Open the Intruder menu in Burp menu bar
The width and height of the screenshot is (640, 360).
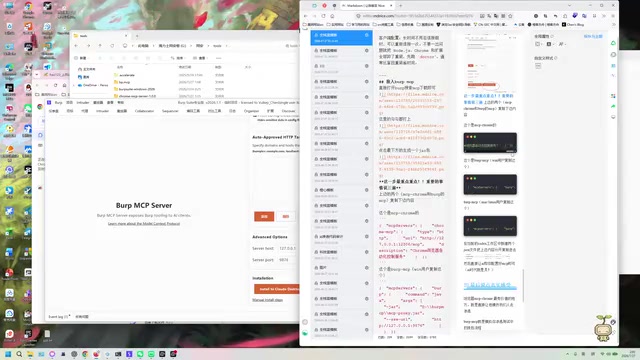[x=82, y=103]
